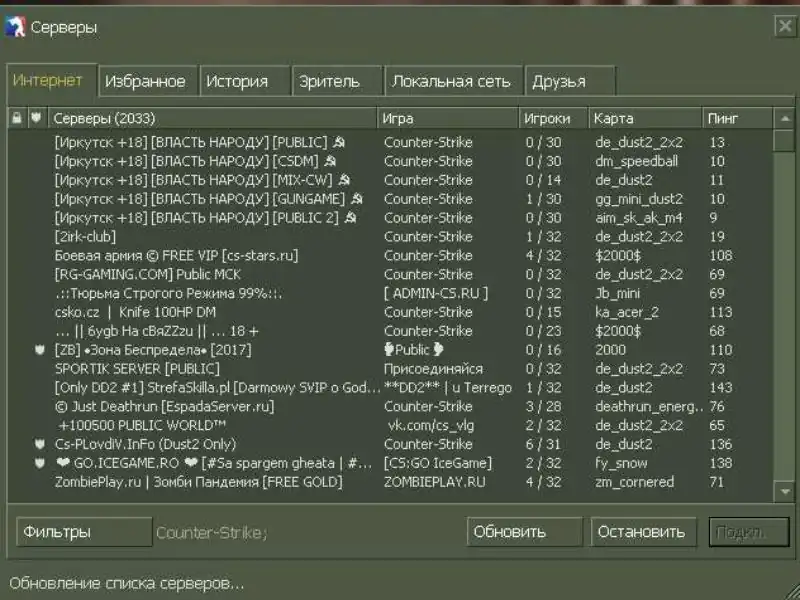Viewport: 800px width, 600px height.
Task: Click shield icon on the Зона Беспредела row
Action: [39, 350]
